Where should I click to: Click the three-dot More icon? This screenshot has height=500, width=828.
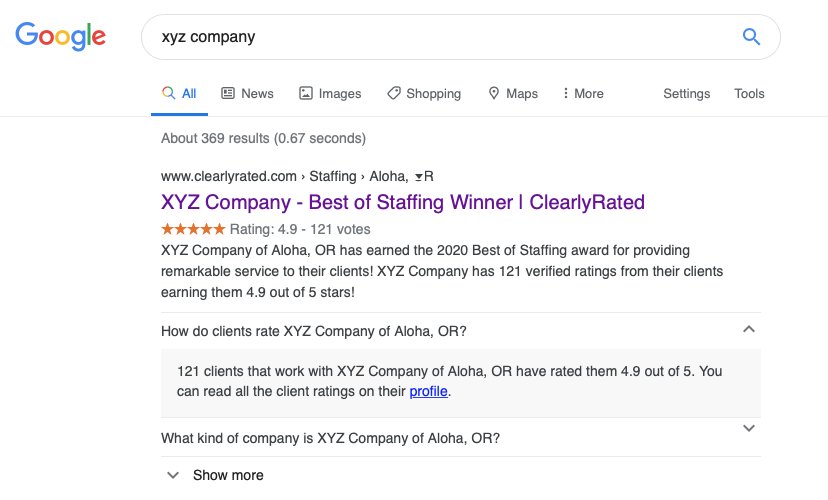point(566,93)
